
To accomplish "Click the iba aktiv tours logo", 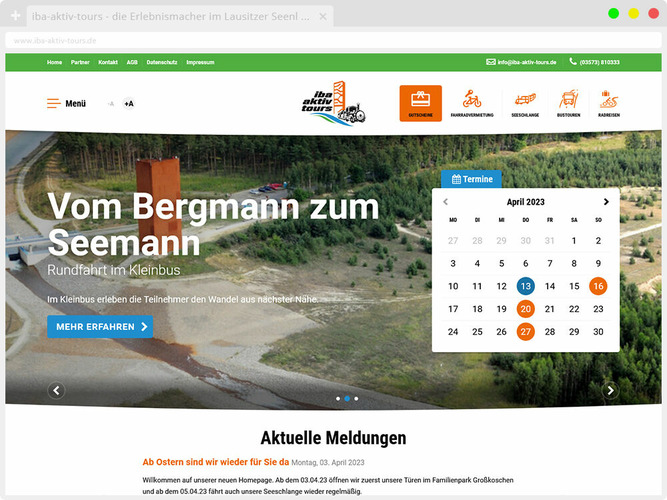I will pyautogui.click(x=333, y=103).
